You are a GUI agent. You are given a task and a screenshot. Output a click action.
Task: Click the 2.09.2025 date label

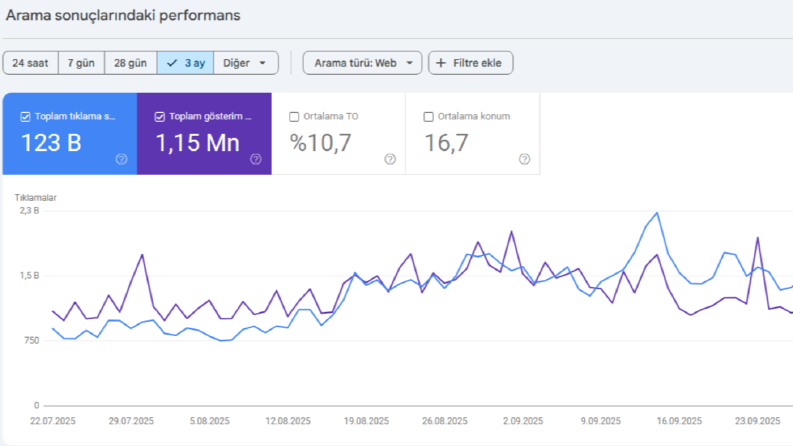[523, 421]
